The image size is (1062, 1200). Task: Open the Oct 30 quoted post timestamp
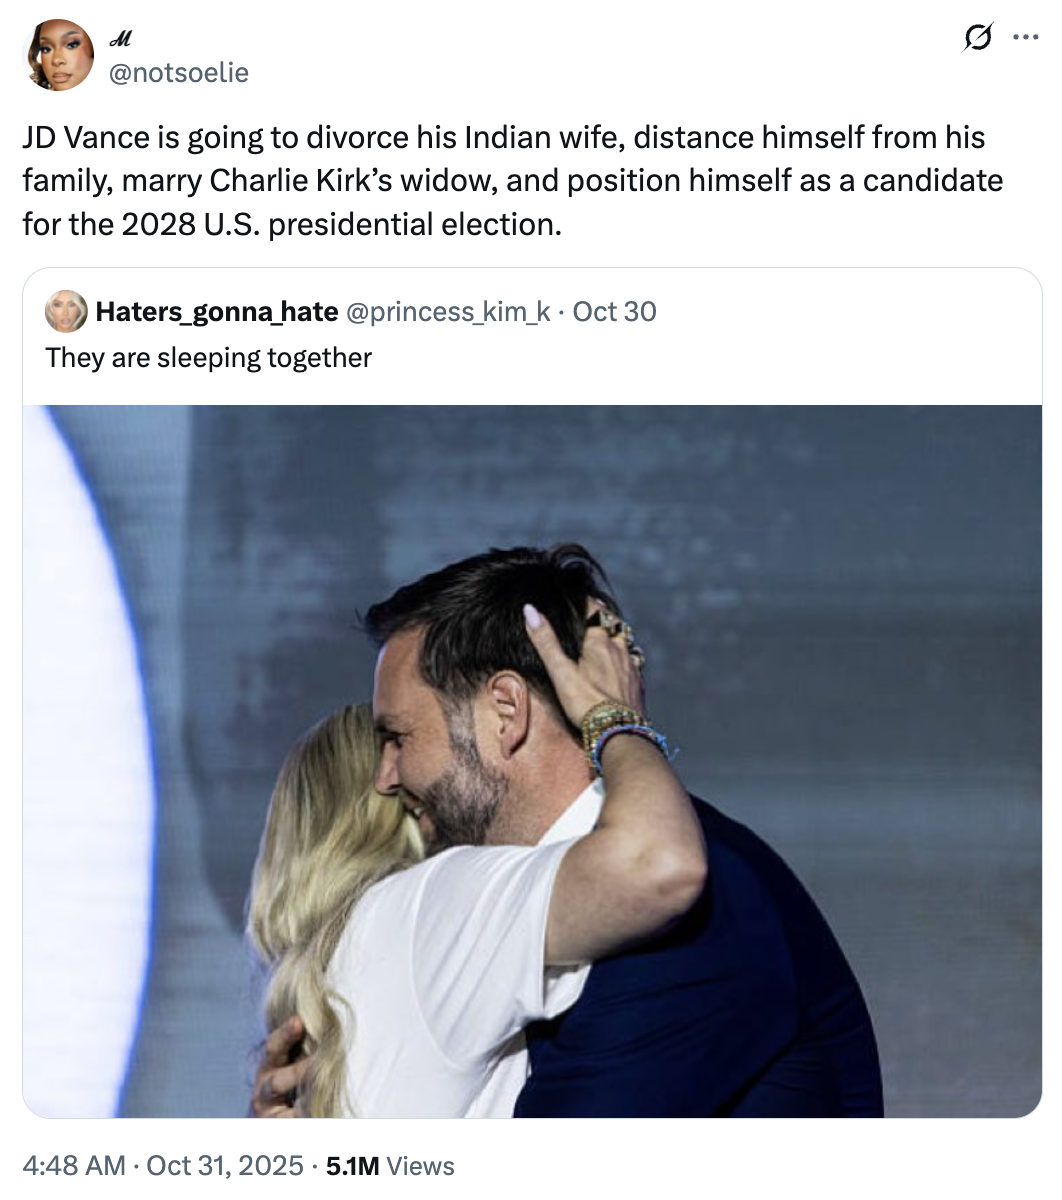click(614, 312)
